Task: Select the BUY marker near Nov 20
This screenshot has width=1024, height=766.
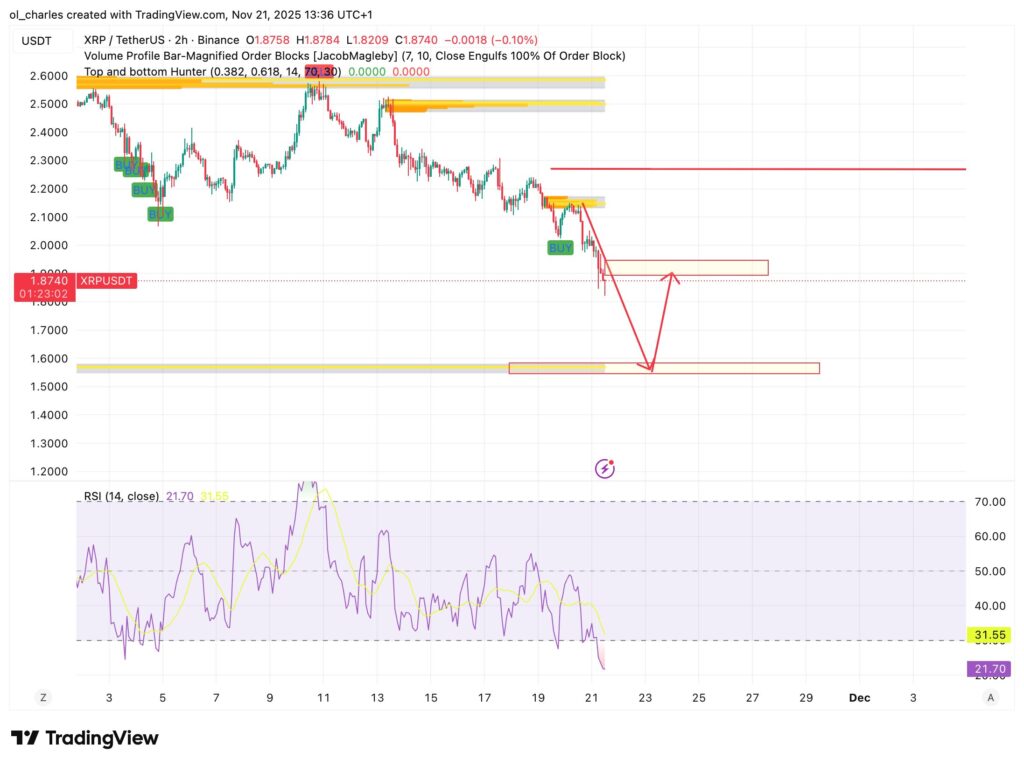Action: tap(560, 247)
